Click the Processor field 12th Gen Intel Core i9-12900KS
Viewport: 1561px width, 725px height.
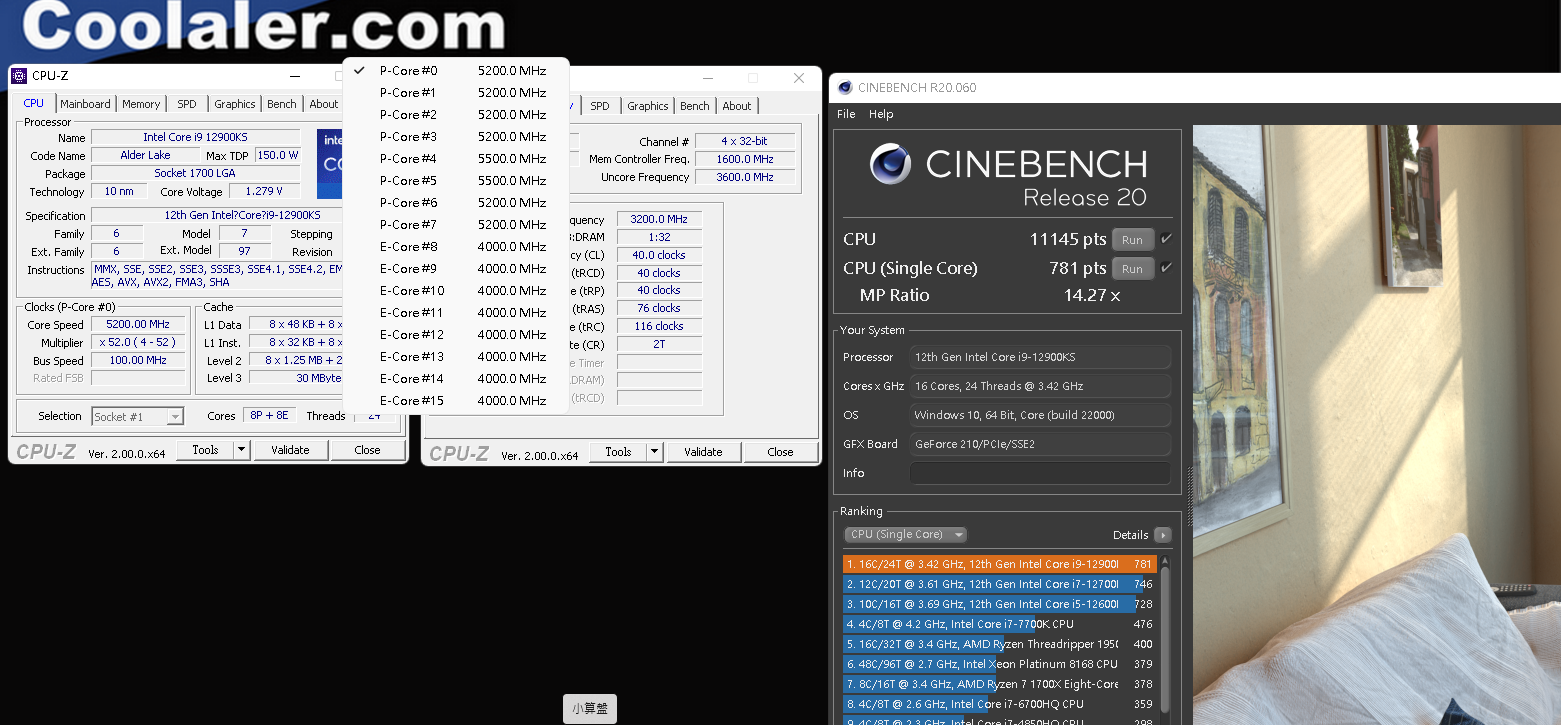point(1040,357)
